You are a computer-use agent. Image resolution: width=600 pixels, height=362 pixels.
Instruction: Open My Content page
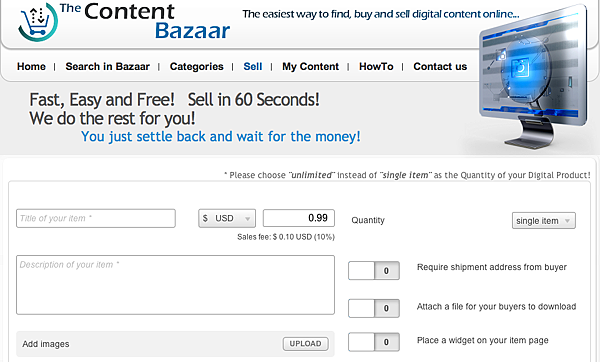pyautogui.click(x=311, y=67)
